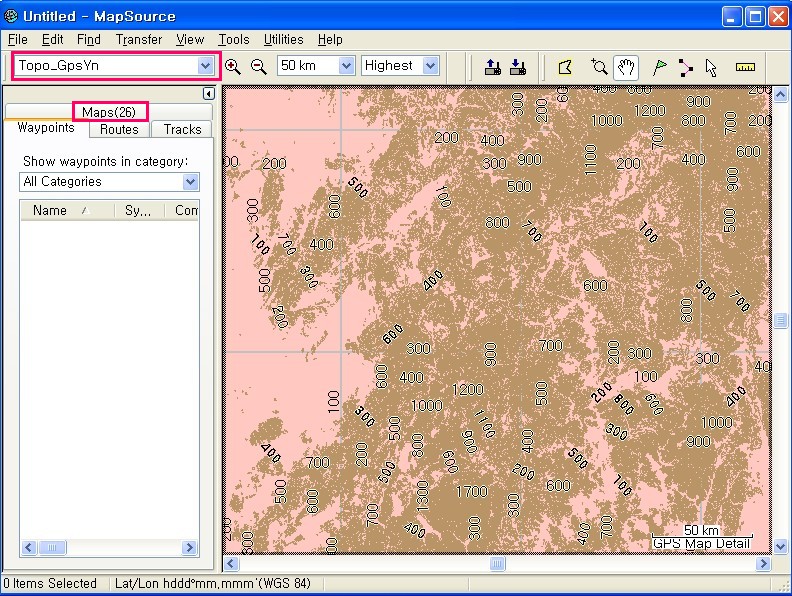Open the Tools menu
The image size is (792, 596).
[x=234, y=39]
